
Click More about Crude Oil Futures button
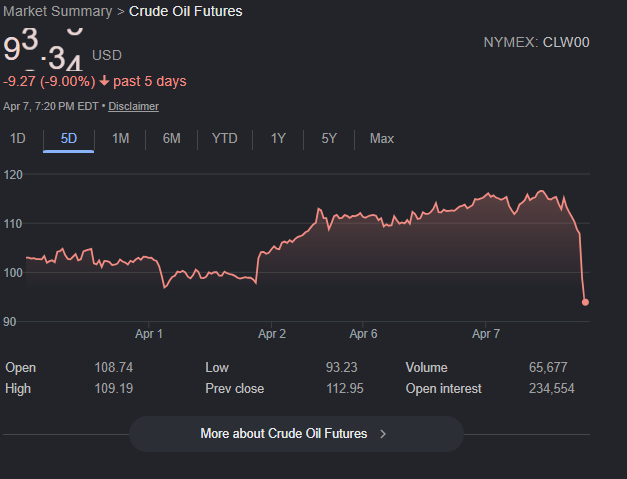coord(296,434)
